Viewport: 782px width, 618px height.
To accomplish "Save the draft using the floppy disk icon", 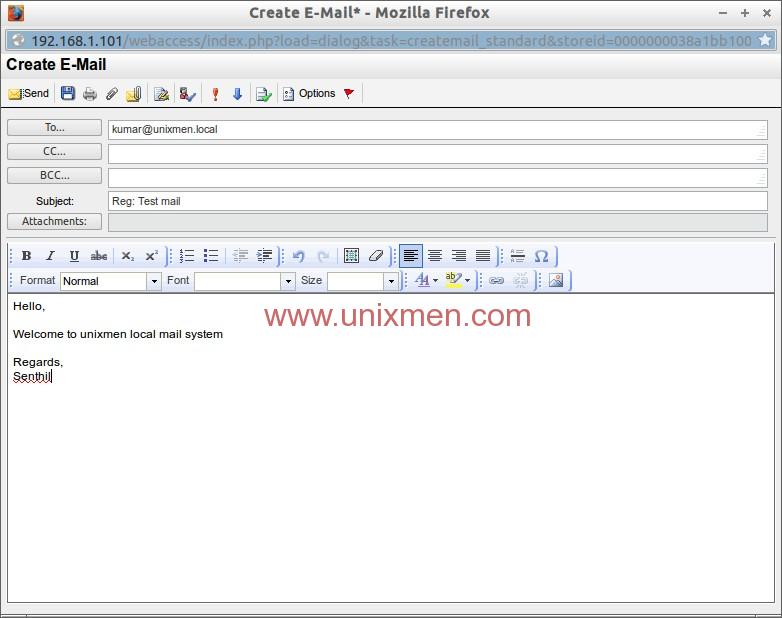I will pyautogui.click(x=68, y=93).
